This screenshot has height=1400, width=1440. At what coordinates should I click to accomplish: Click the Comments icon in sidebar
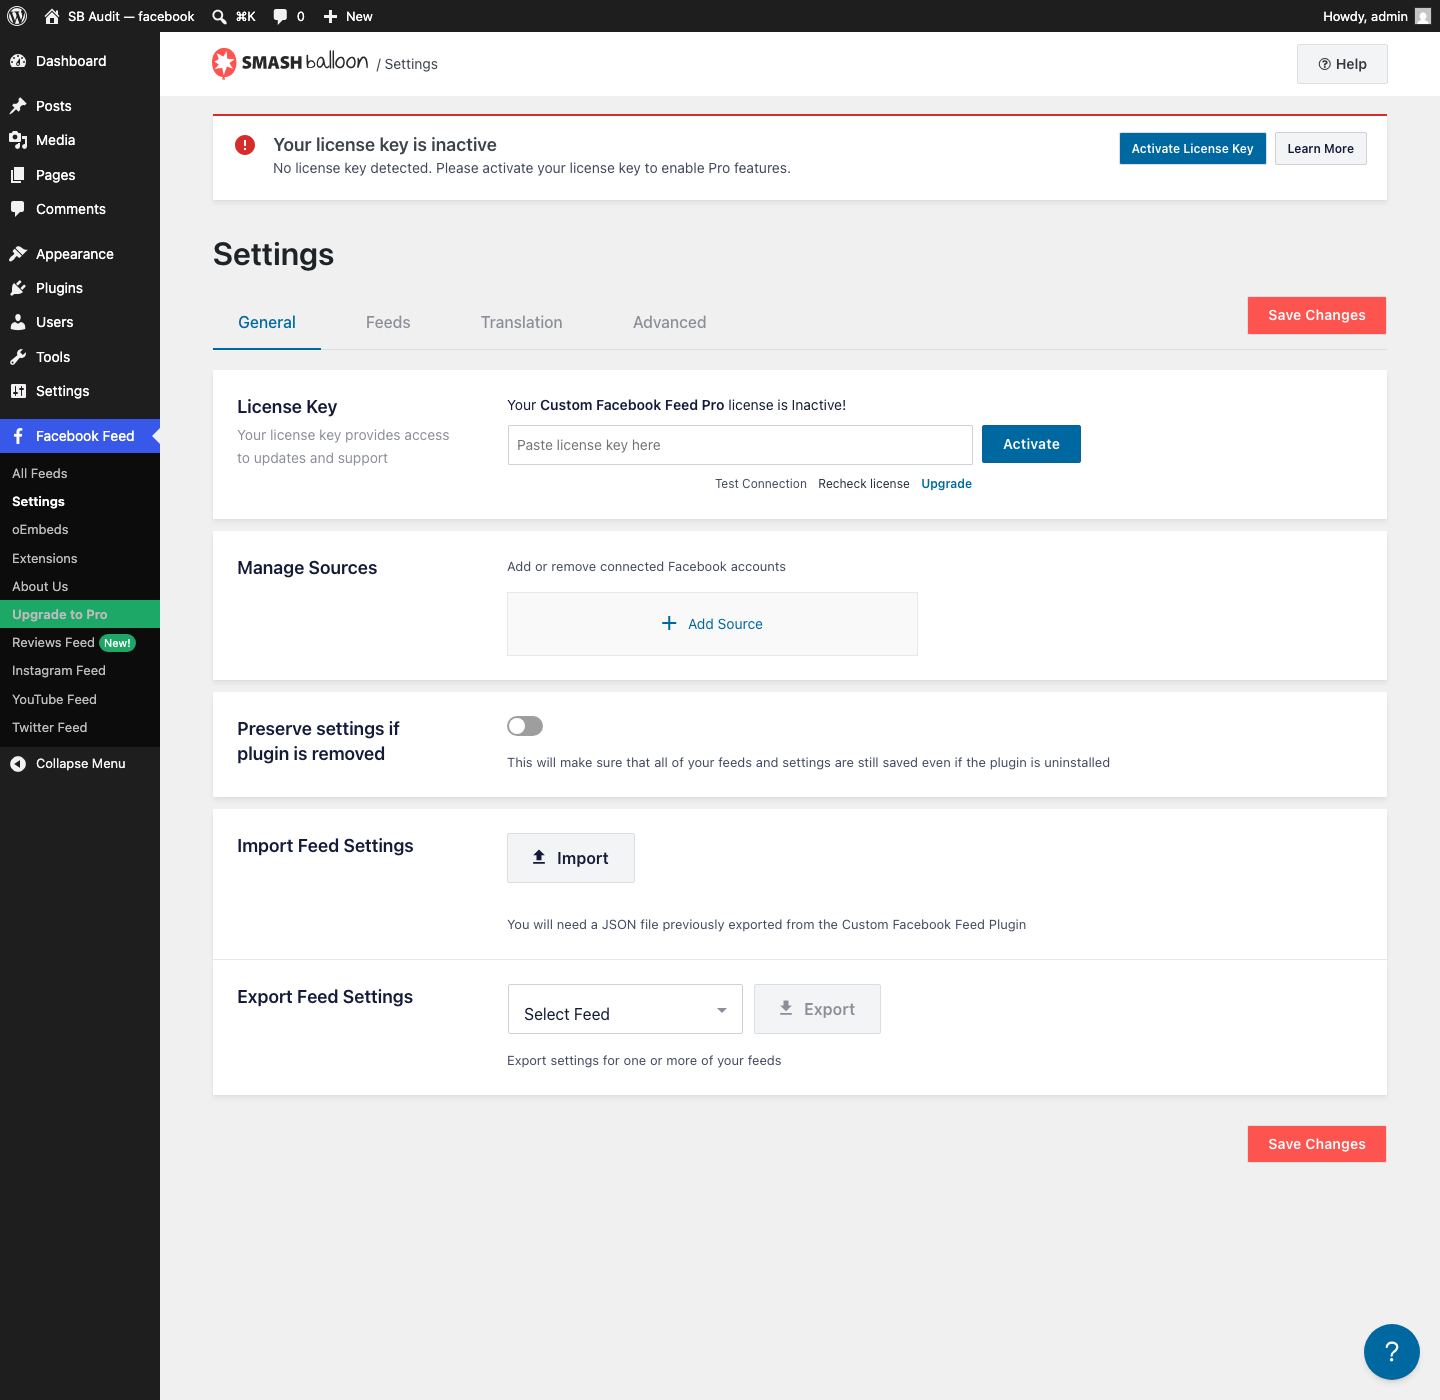tap(18, 209)
